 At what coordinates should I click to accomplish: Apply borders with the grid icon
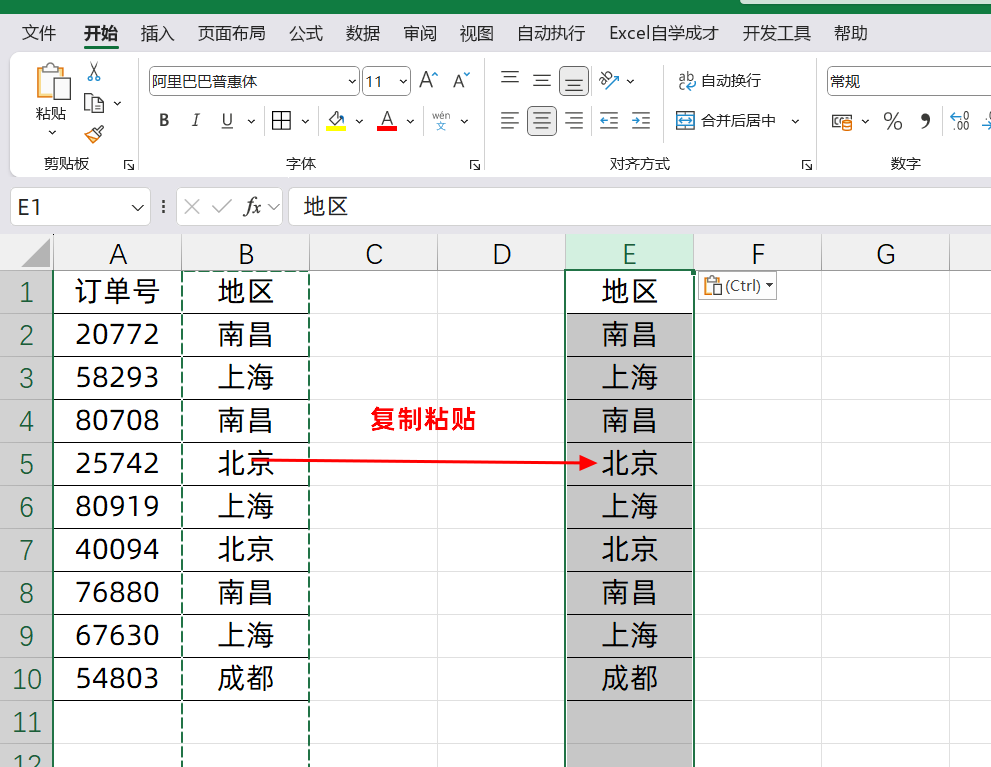281,120
